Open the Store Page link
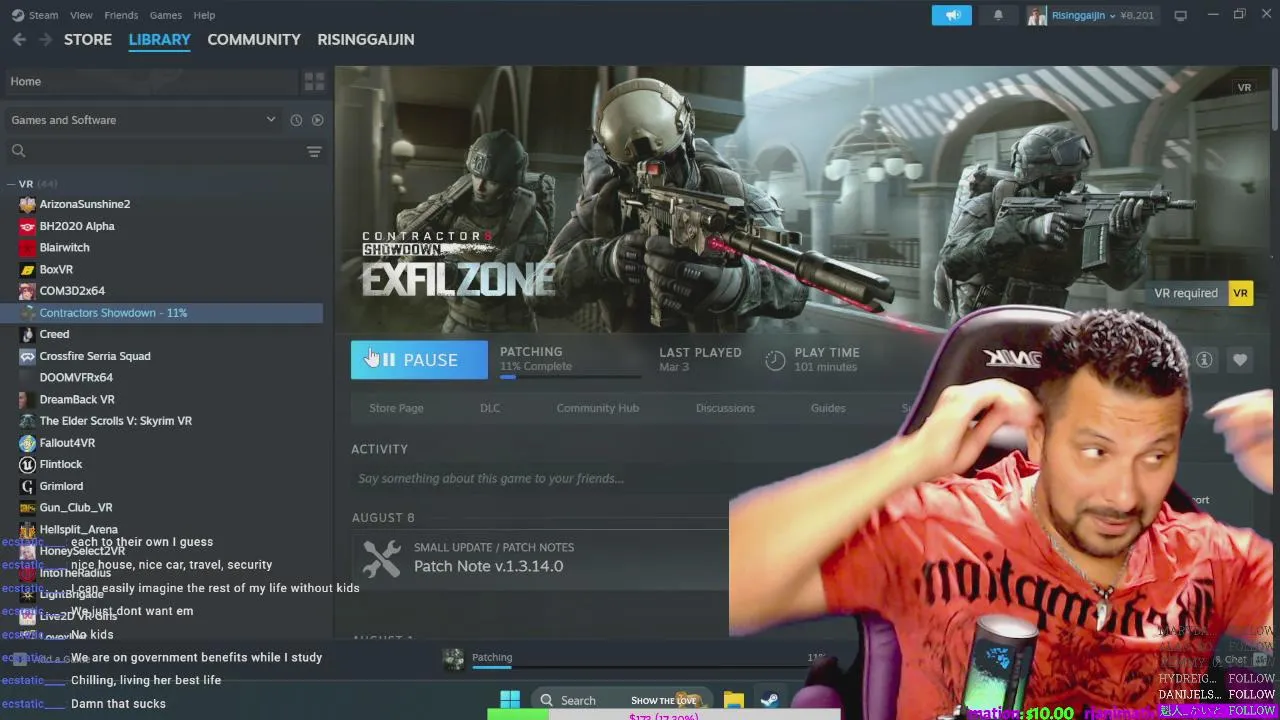Viewport: 1280px width, 720px height. (396, 408)
